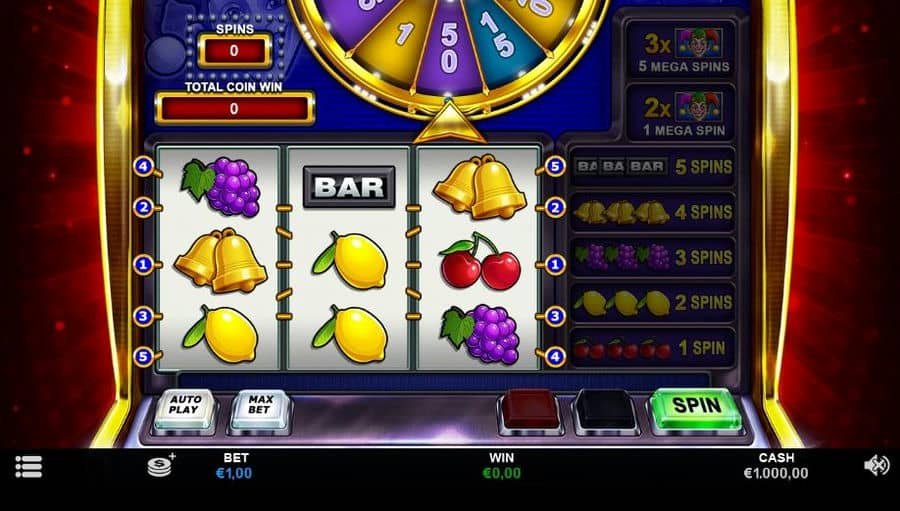Viewport: 900px width, 511px height.
Task: Click the BAR symbol on middle reel
Action: pos(349,187)
